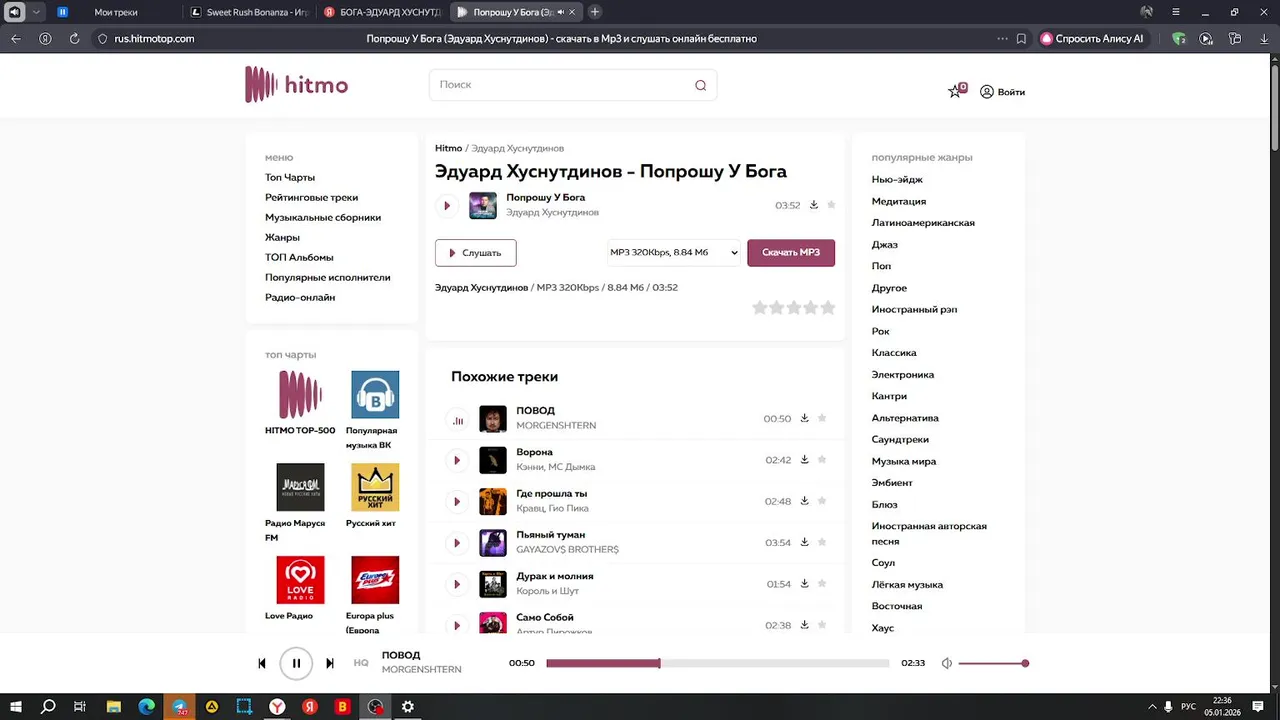Reload page with refresh icon
Image resolution: width=1280 pixels, height=720 pixels.
[x=74, y=39]
